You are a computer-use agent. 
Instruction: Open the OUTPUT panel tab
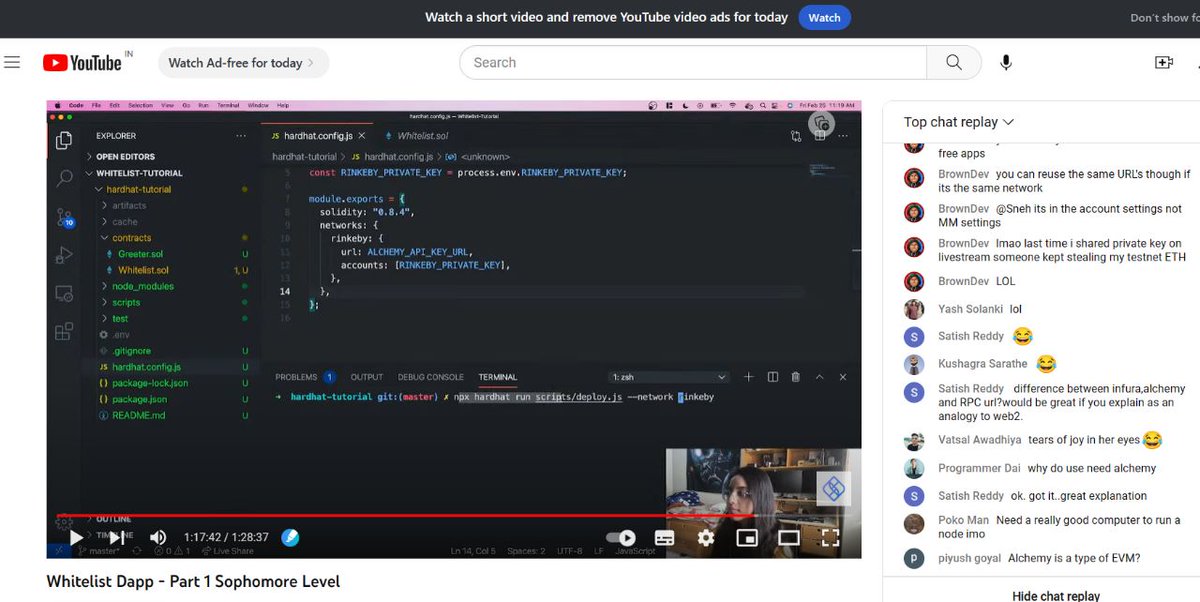coord(366,377)
